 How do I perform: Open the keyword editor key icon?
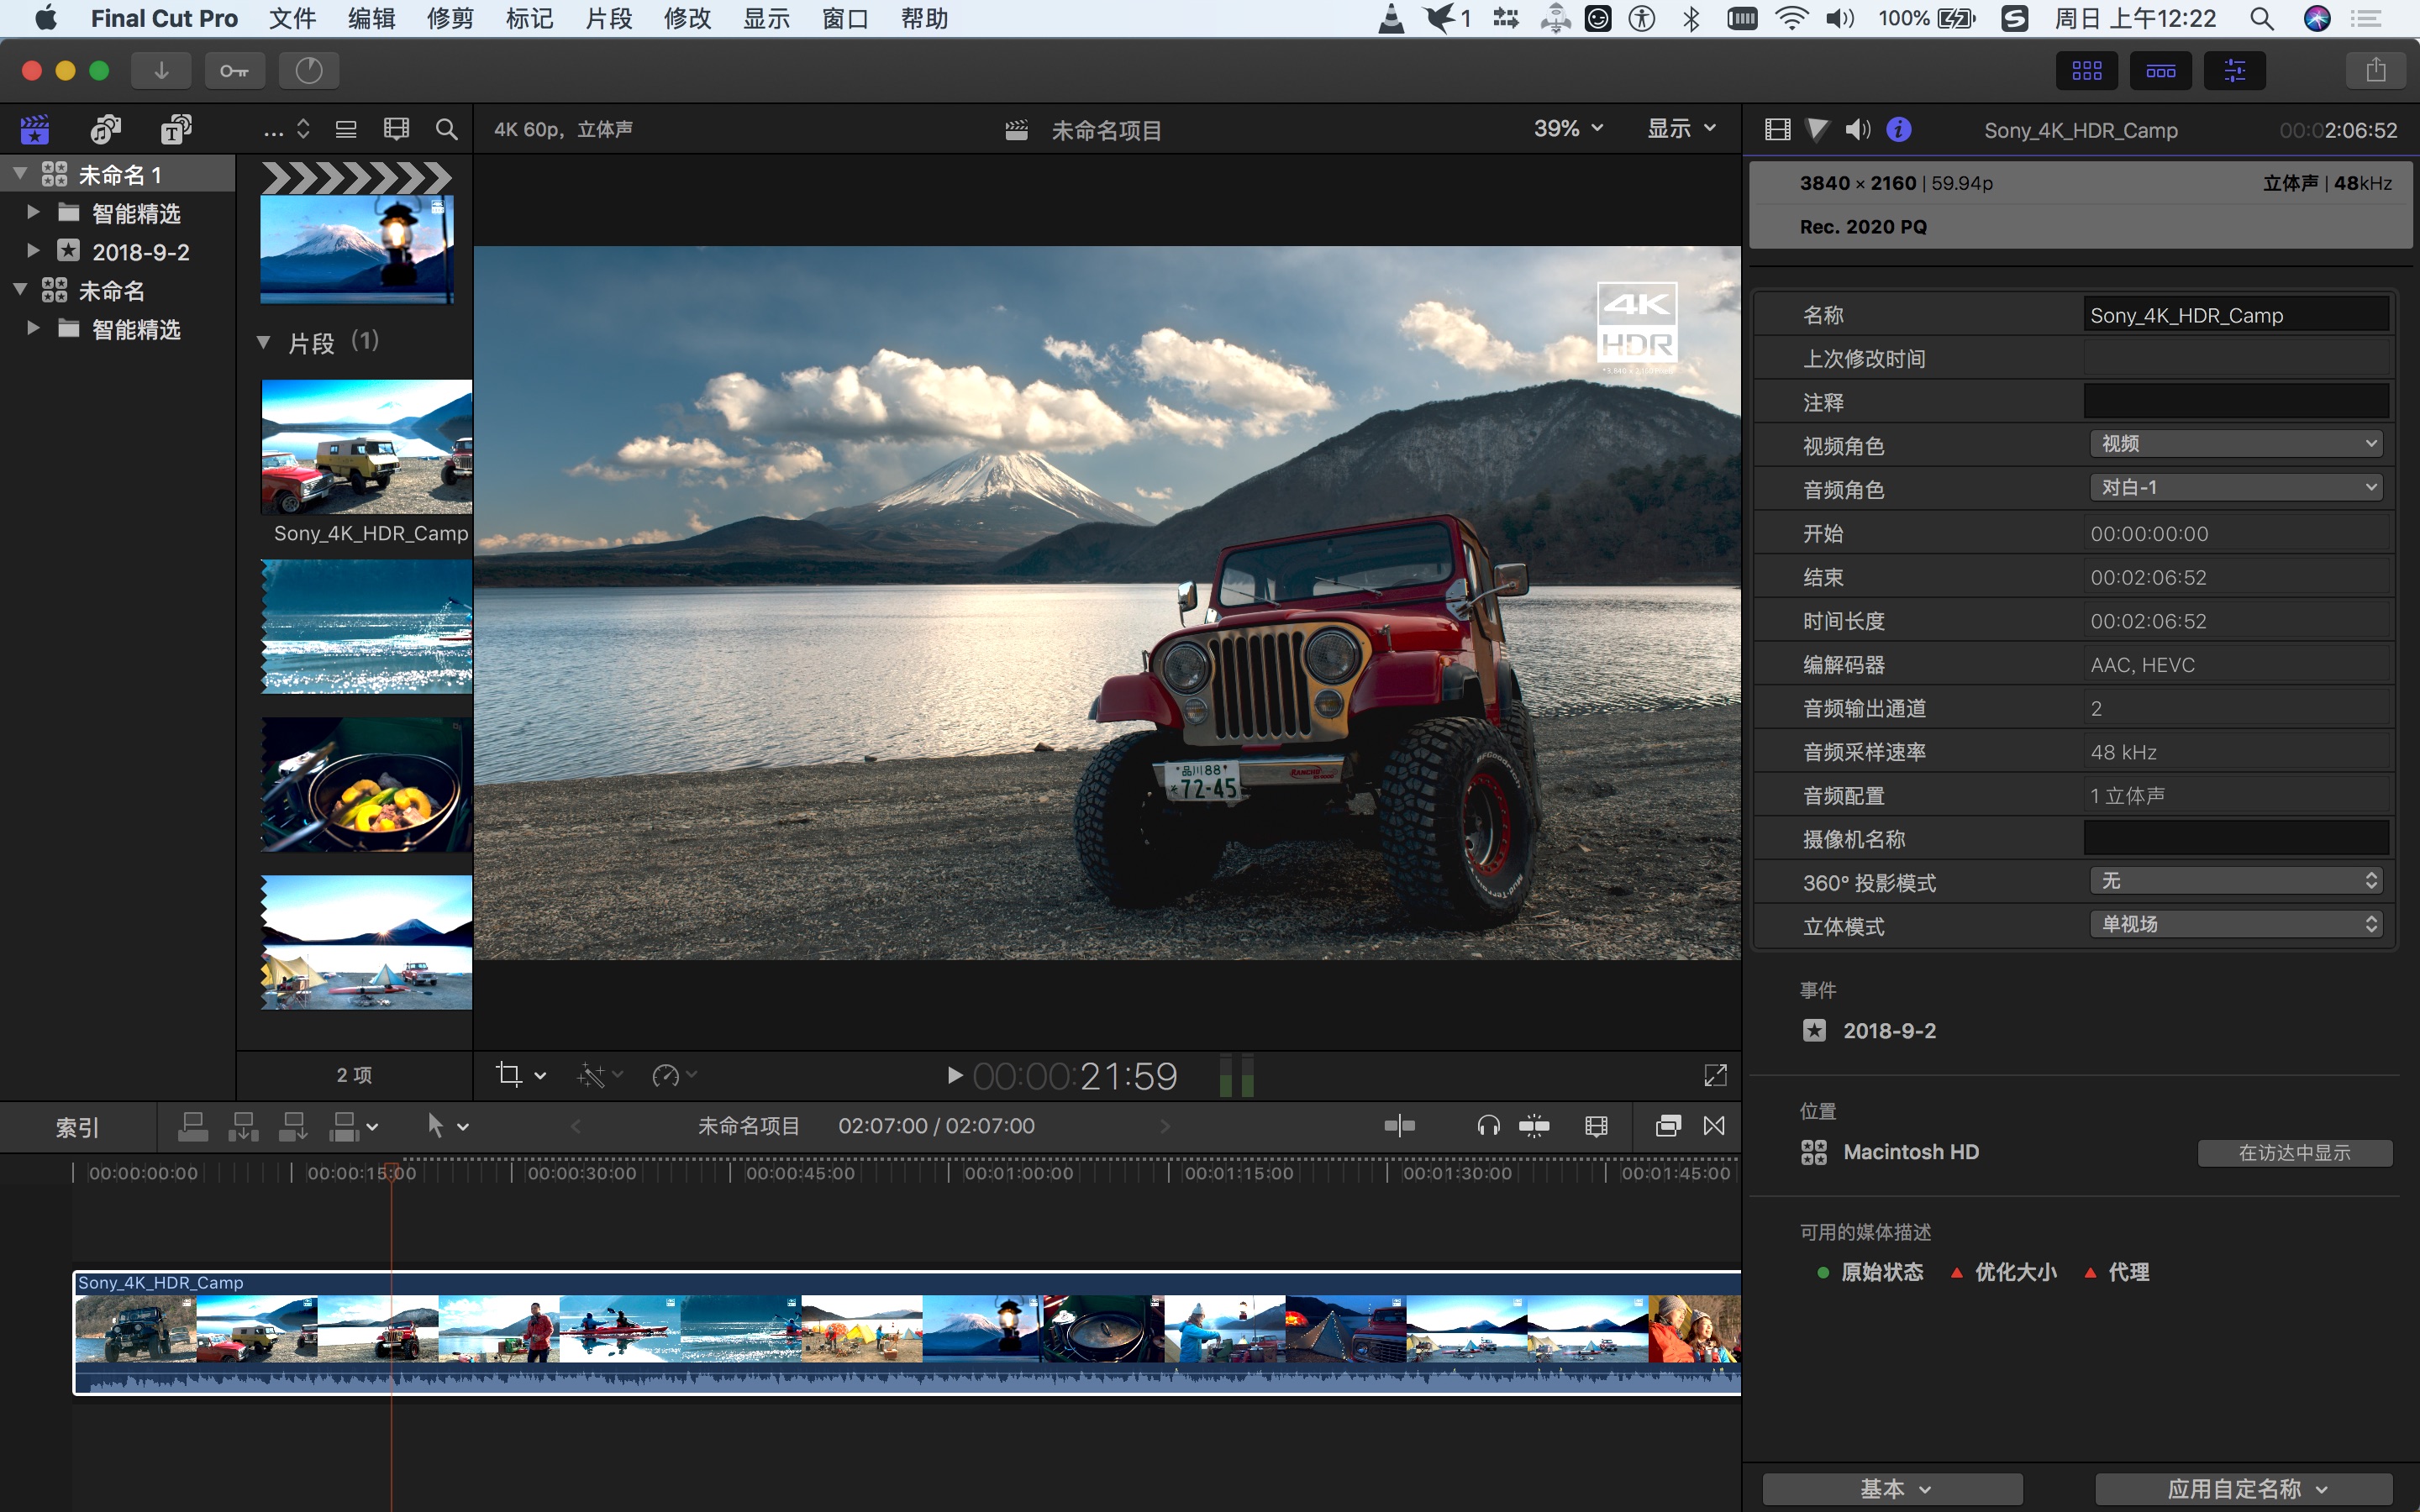click(234, 70)
